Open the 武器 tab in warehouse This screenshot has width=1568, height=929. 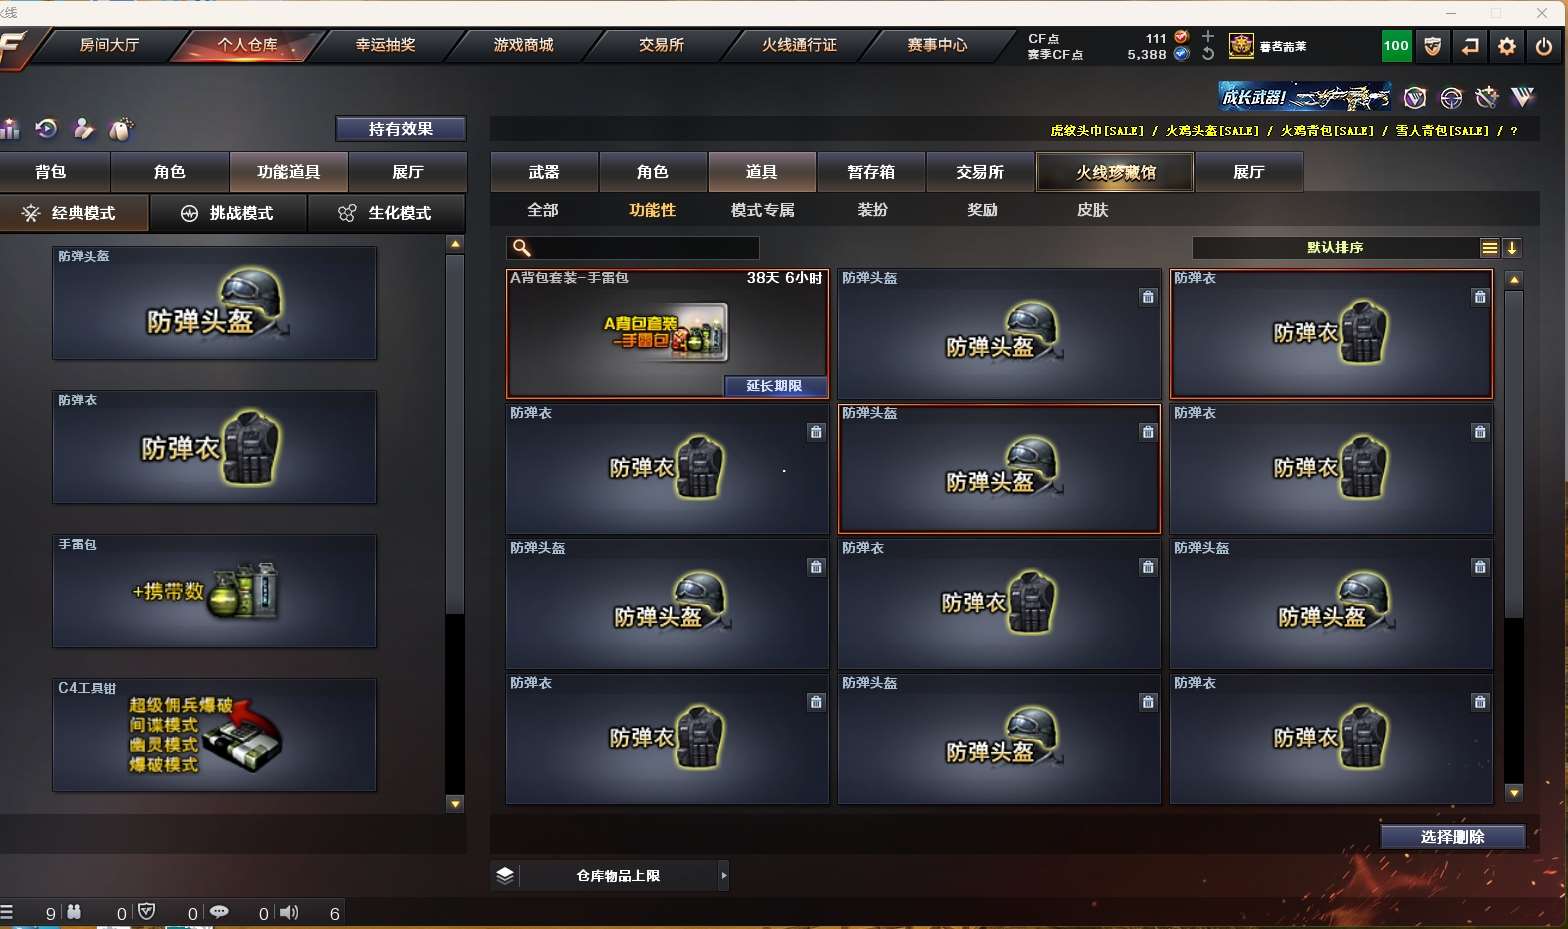click(x=544, y=172)
